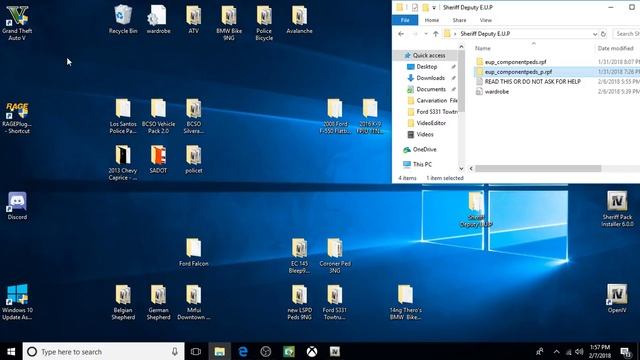Viewport: 640px width, 360px height.
Task: Open This PC in navigation pane
Action: click(x=422, y=164)
